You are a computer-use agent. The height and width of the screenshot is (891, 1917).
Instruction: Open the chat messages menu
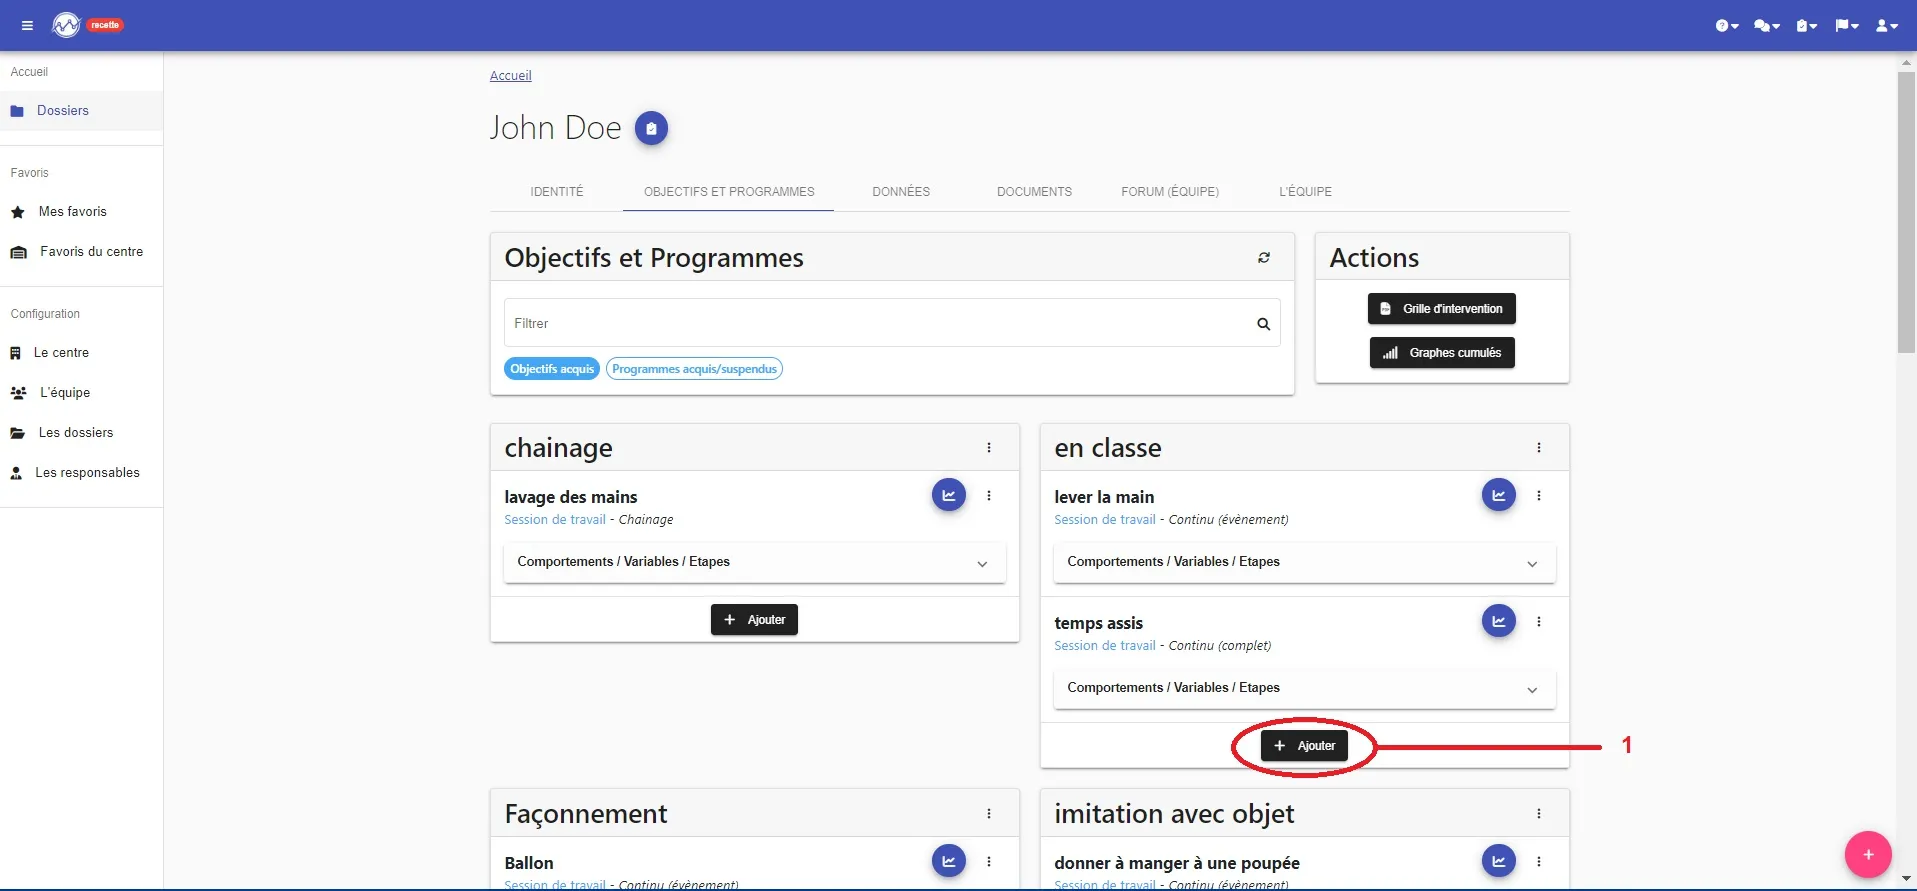click(x=1767, y=26)
